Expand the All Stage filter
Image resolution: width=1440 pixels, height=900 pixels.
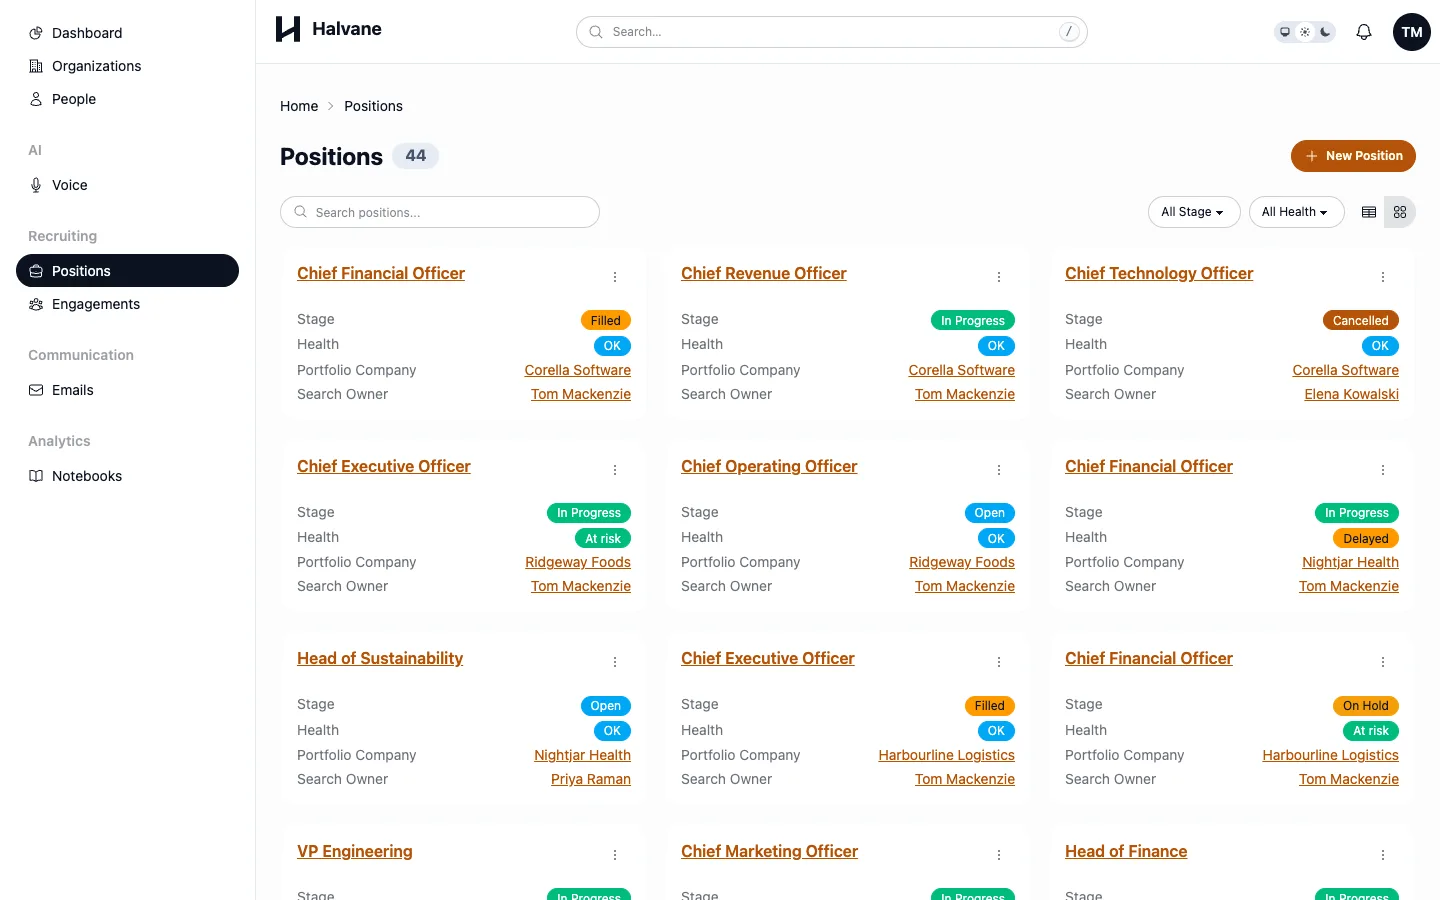pyautogui.click(x=1194, y=212)
